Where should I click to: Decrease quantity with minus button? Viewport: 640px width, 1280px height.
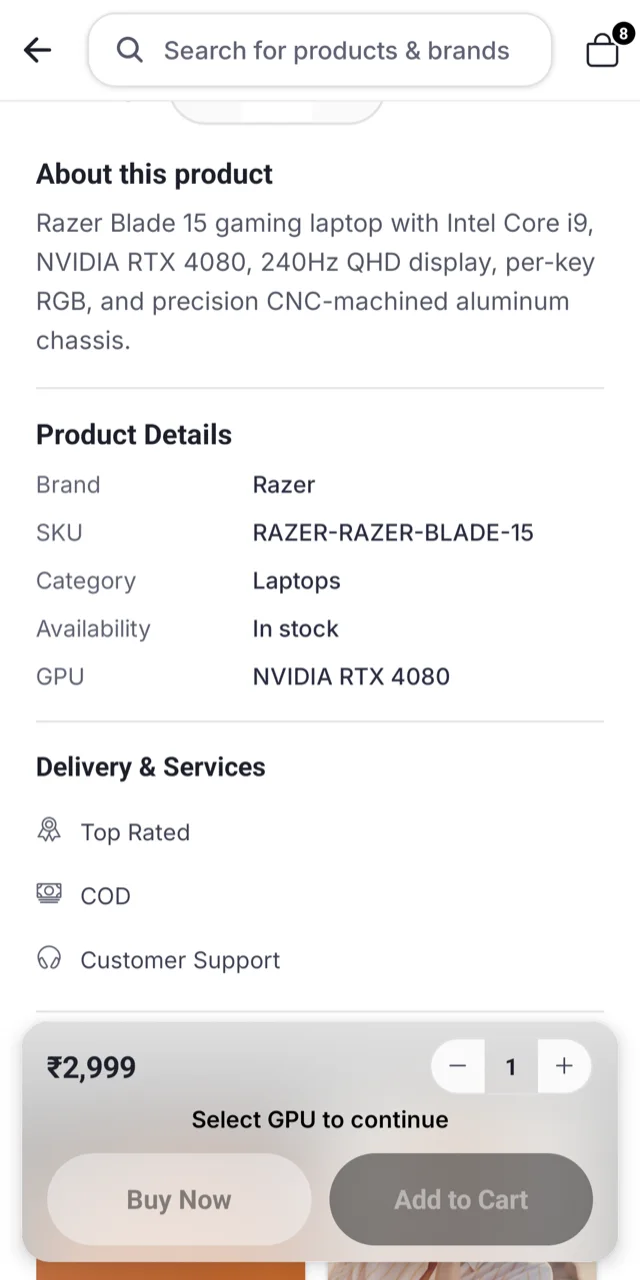(458, 1066)
